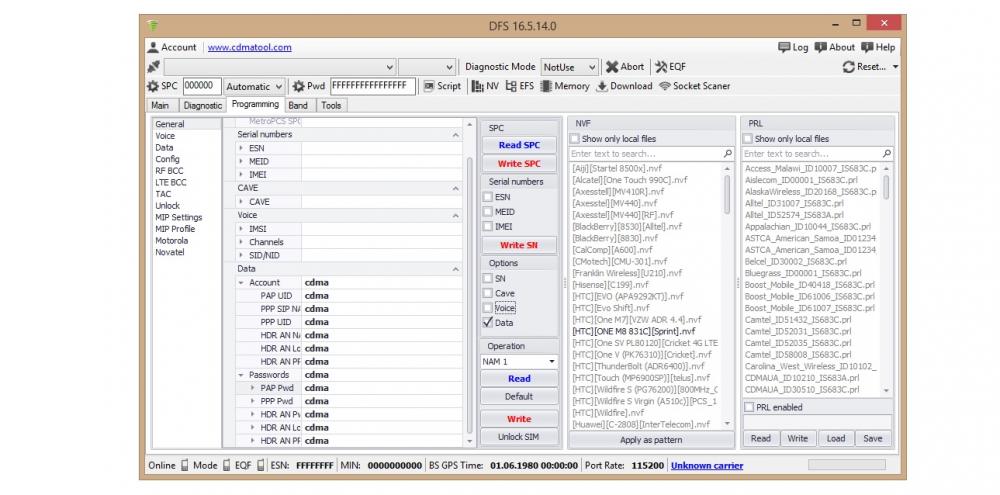The width and height of the screenshot is (1000, 495).
Task: Click the NVF search text field
Action: (645, 154)
